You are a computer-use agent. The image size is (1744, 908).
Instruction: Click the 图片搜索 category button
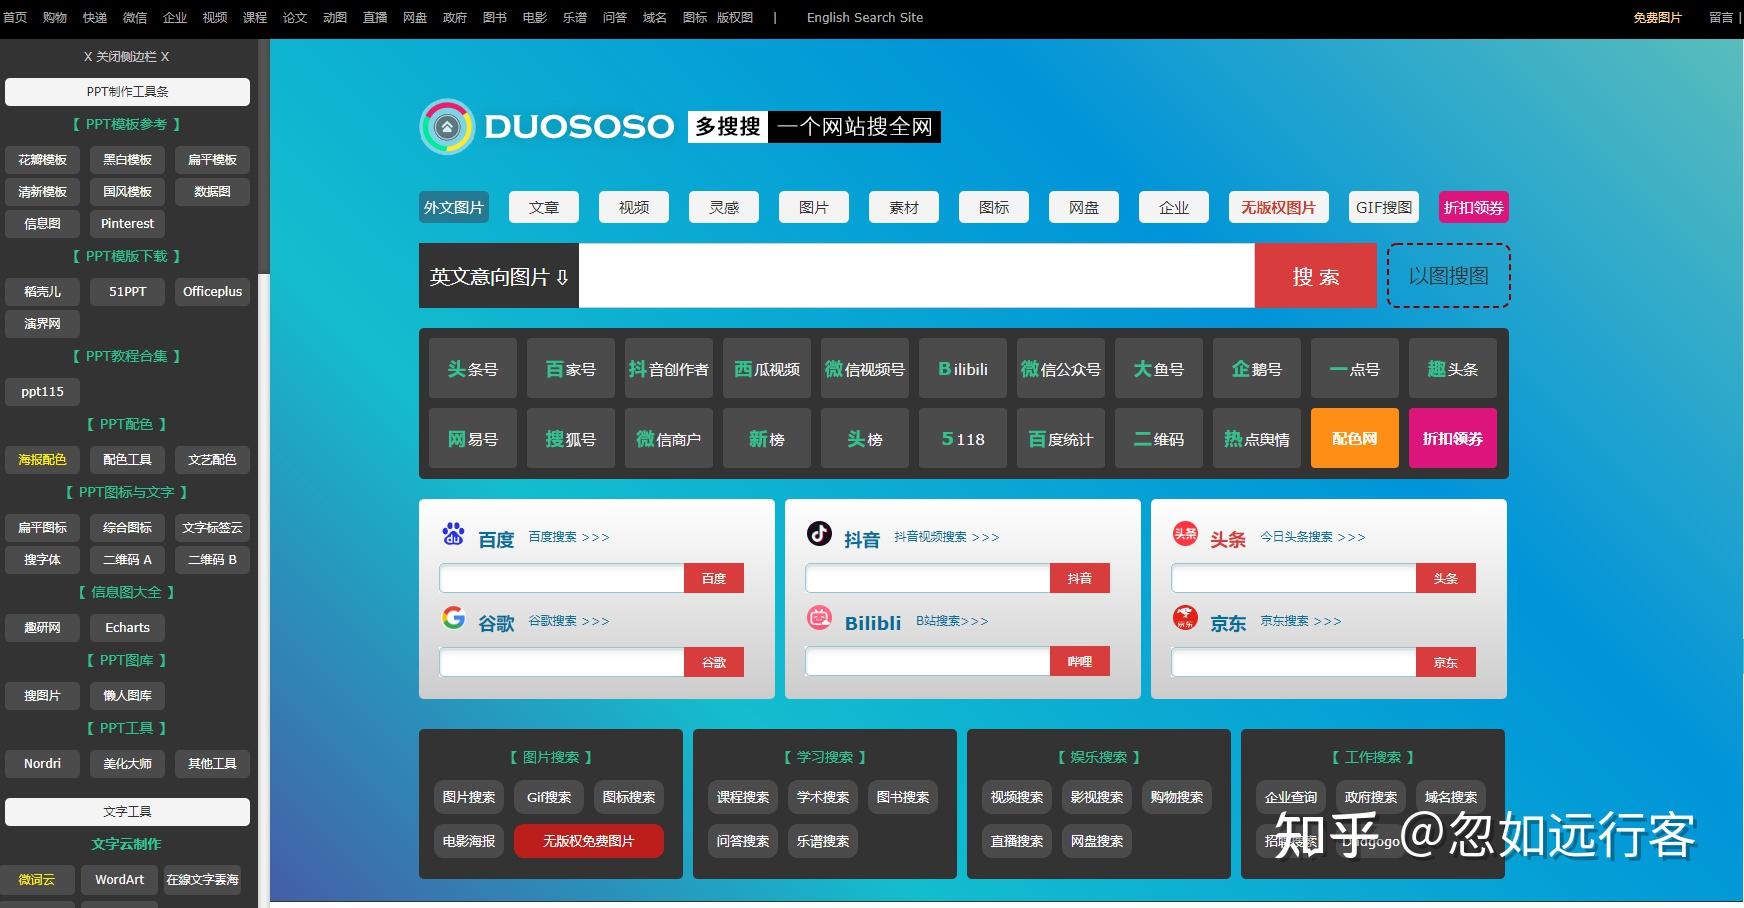coord(469,797)
